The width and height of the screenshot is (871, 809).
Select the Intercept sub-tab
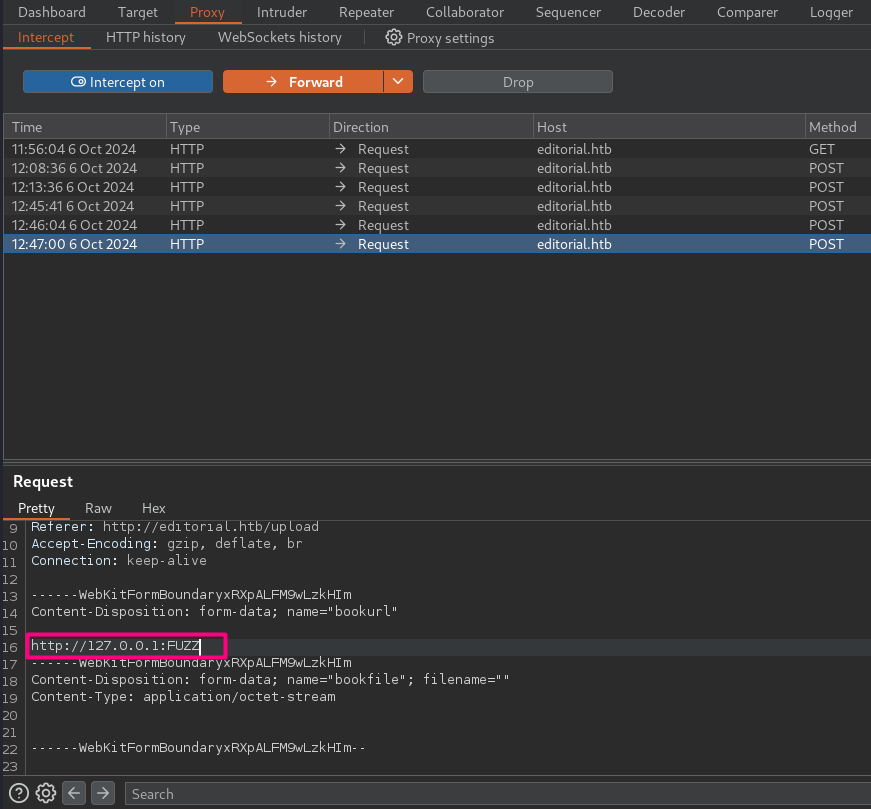point(46,37)
